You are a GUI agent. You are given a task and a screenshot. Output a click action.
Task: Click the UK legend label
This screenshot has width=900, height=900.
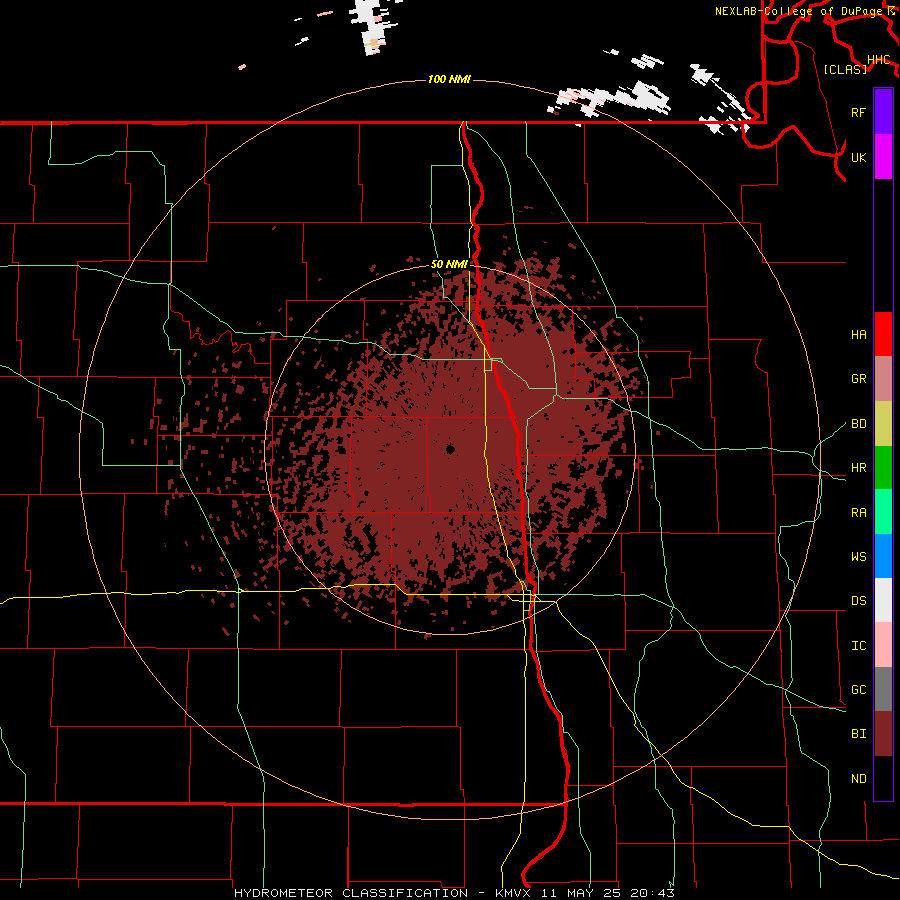tap(858, 157)
